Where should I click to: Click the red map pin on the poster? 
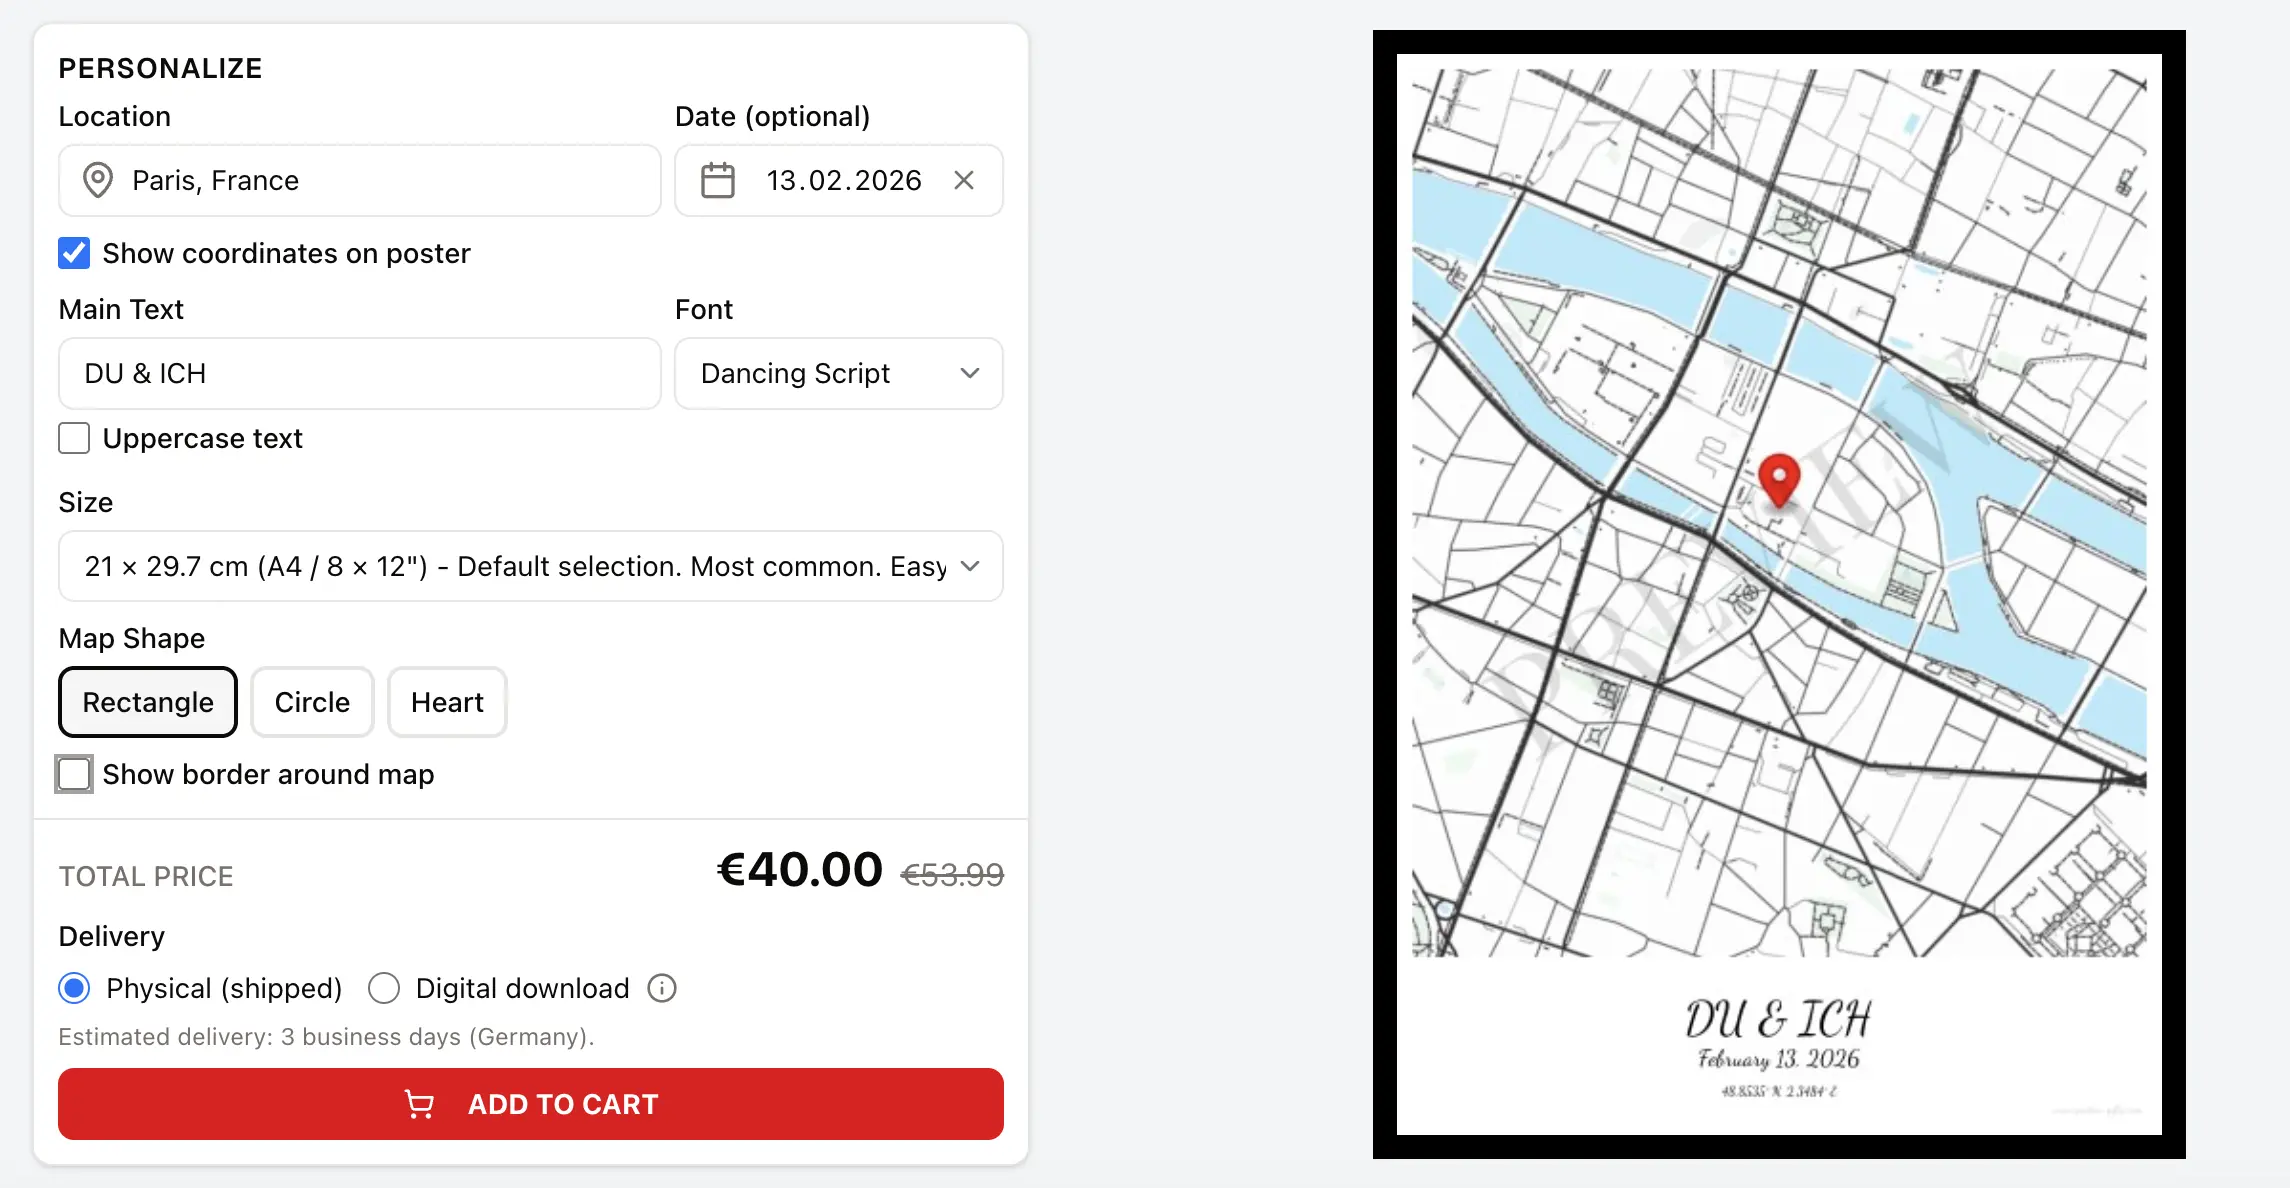[1779, 478]
